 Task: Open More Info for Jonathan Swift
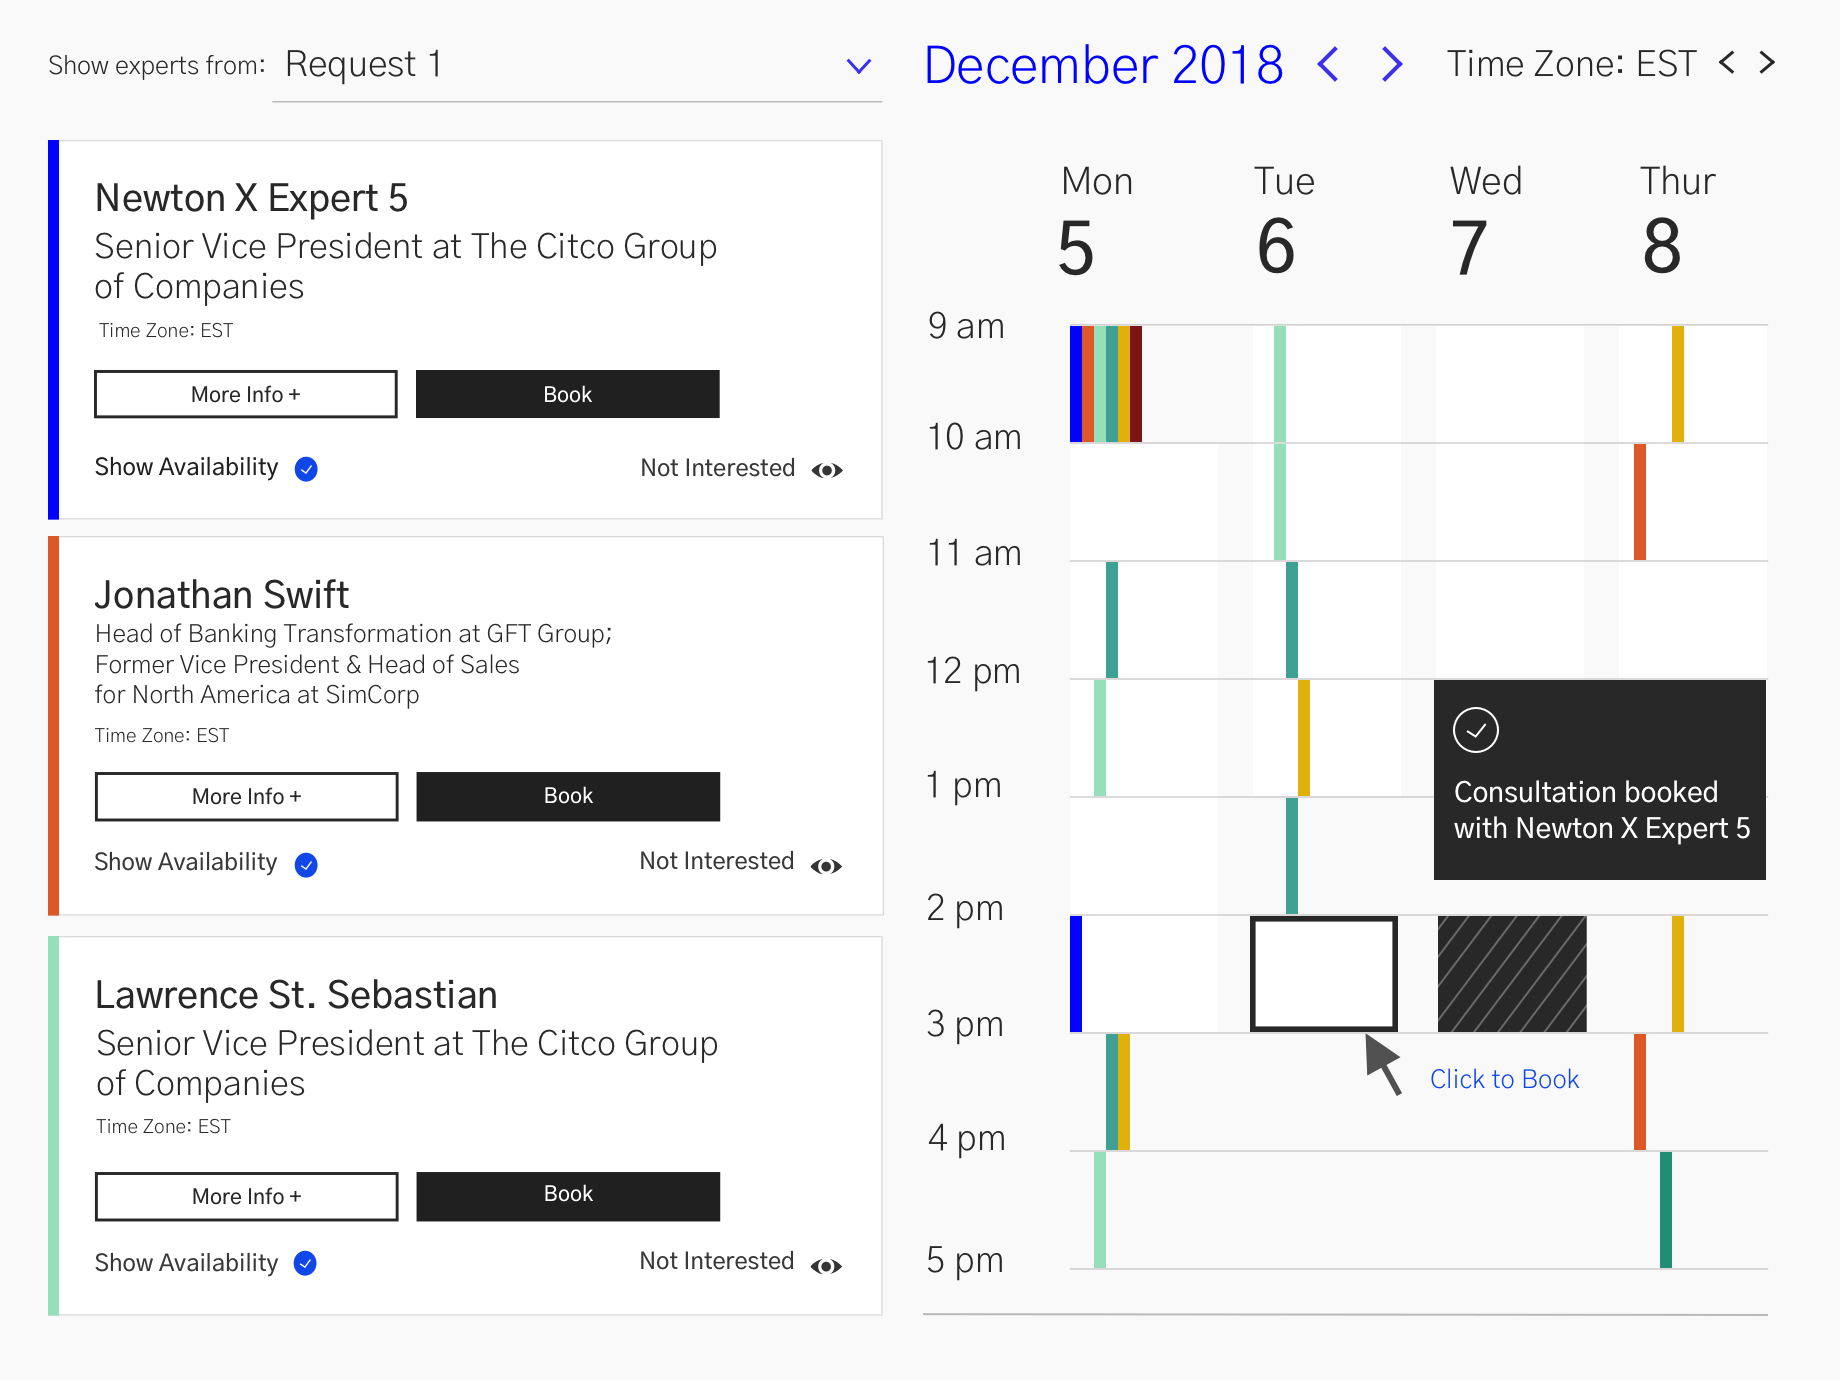pyautogui.click(x=246, y=796)
